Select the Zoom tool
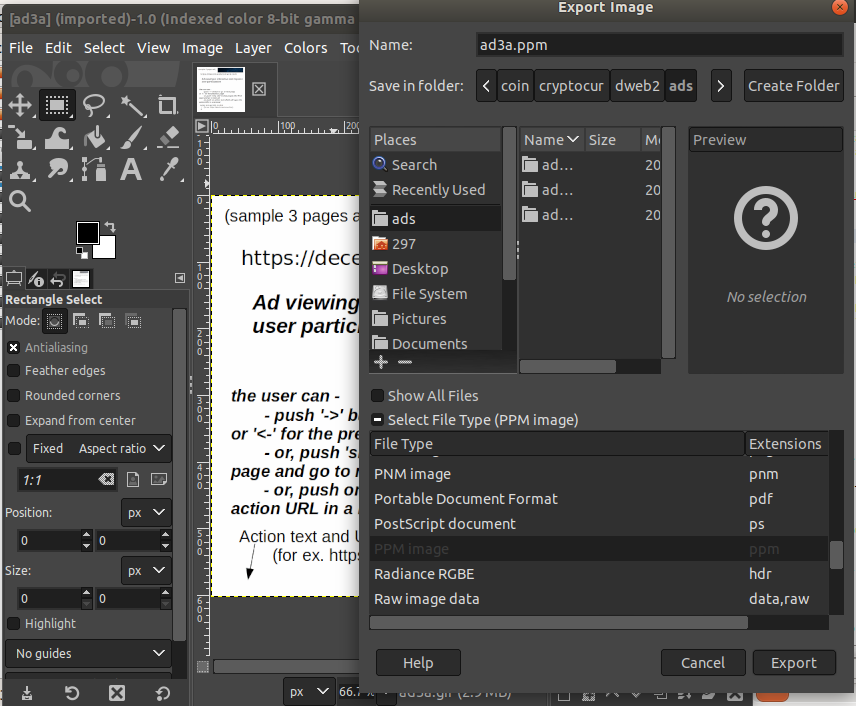This screenshot has width=856, height=706. point(21,200)
